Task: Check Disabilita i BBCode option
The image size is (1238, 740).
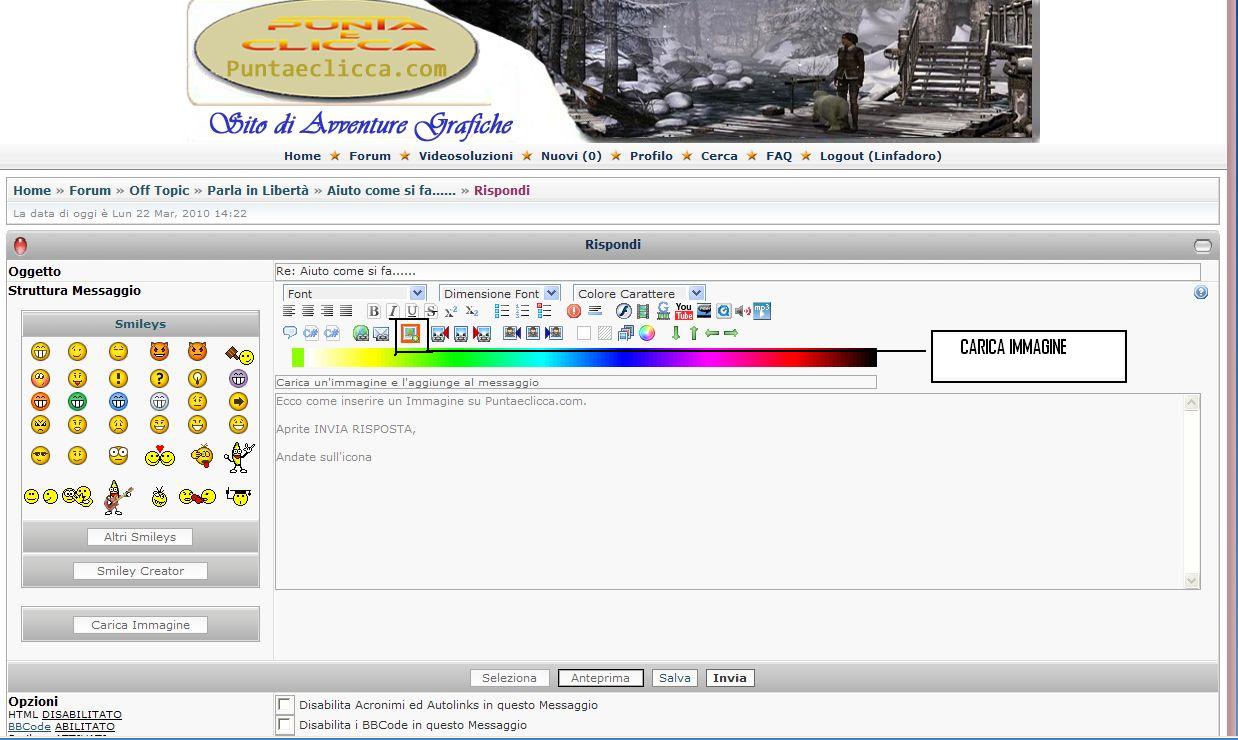Action: (285, 725)
